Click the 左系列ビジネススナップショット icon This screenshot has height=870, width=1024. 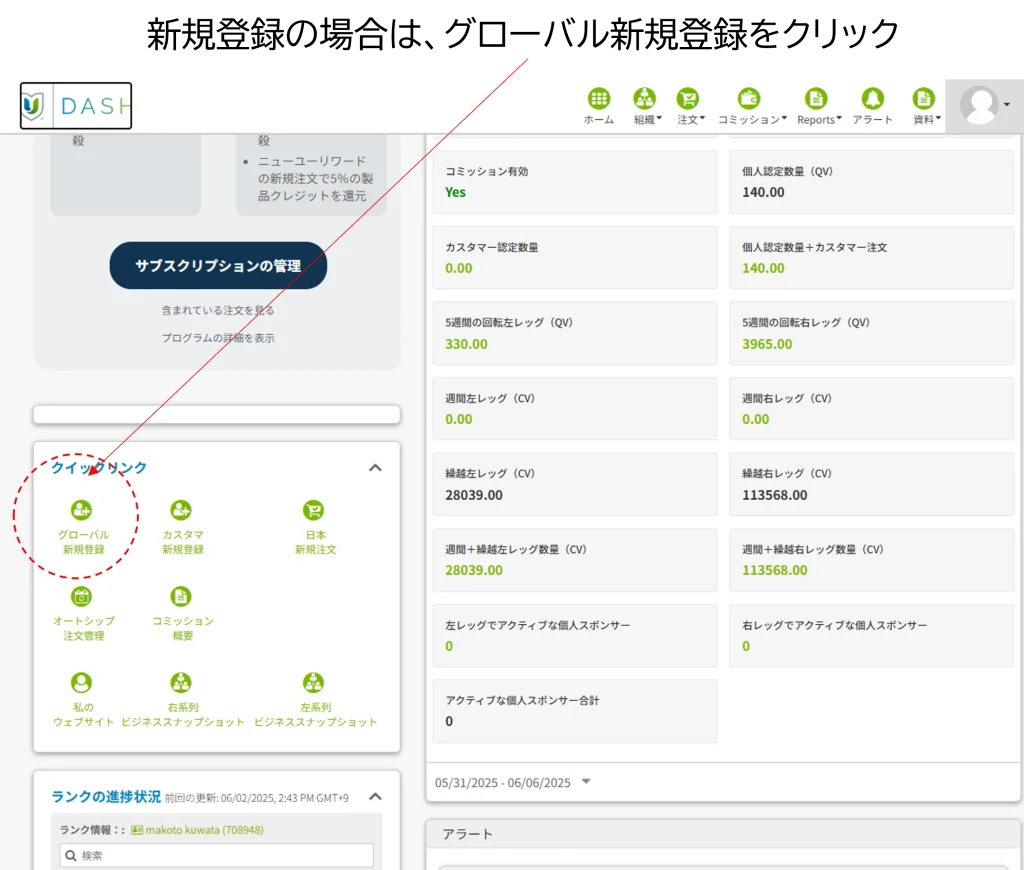tap(313, 683)
